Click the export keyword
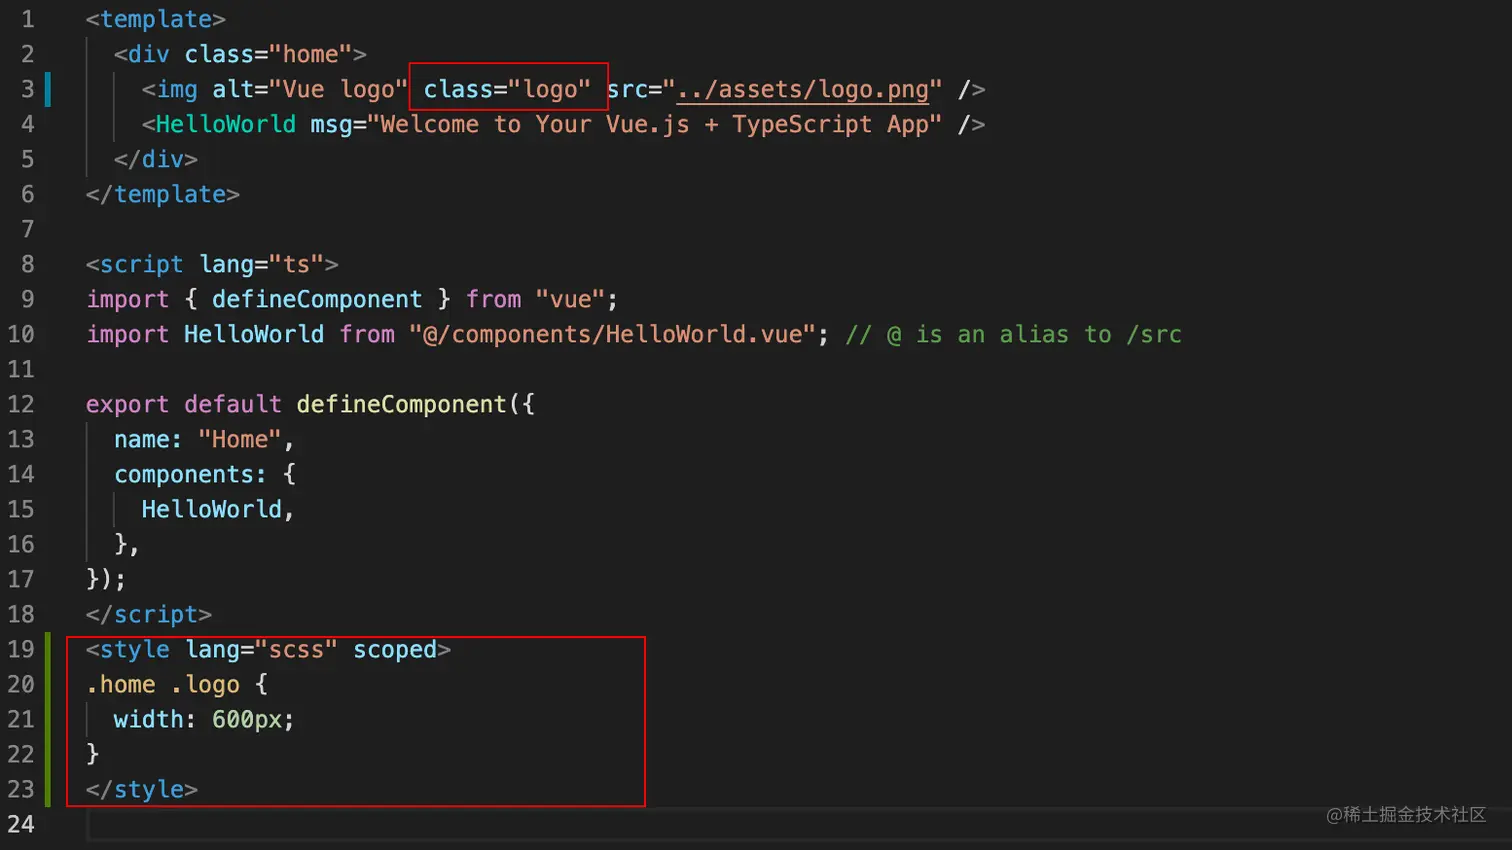Screen dimensions: 1512x850 [x=128, y=404]
